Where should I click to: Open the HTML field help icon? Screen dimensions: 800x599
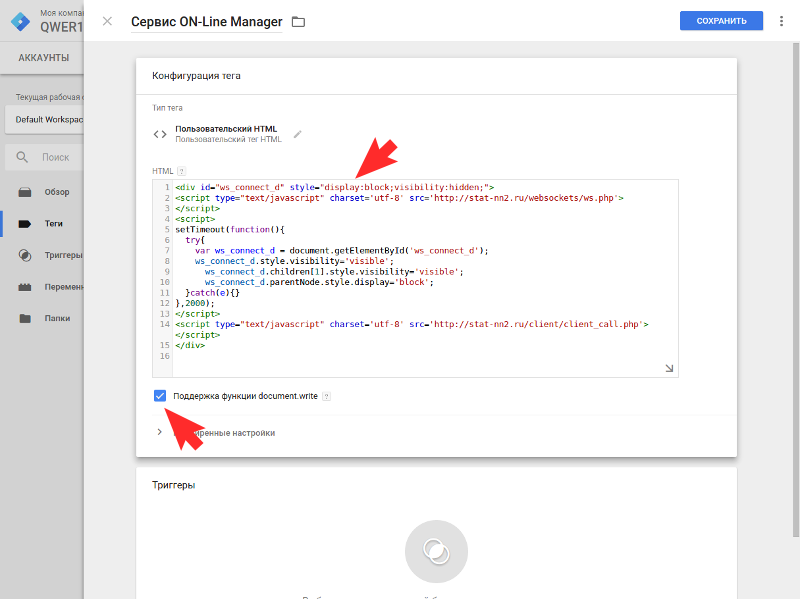click(x=181, y=171)
